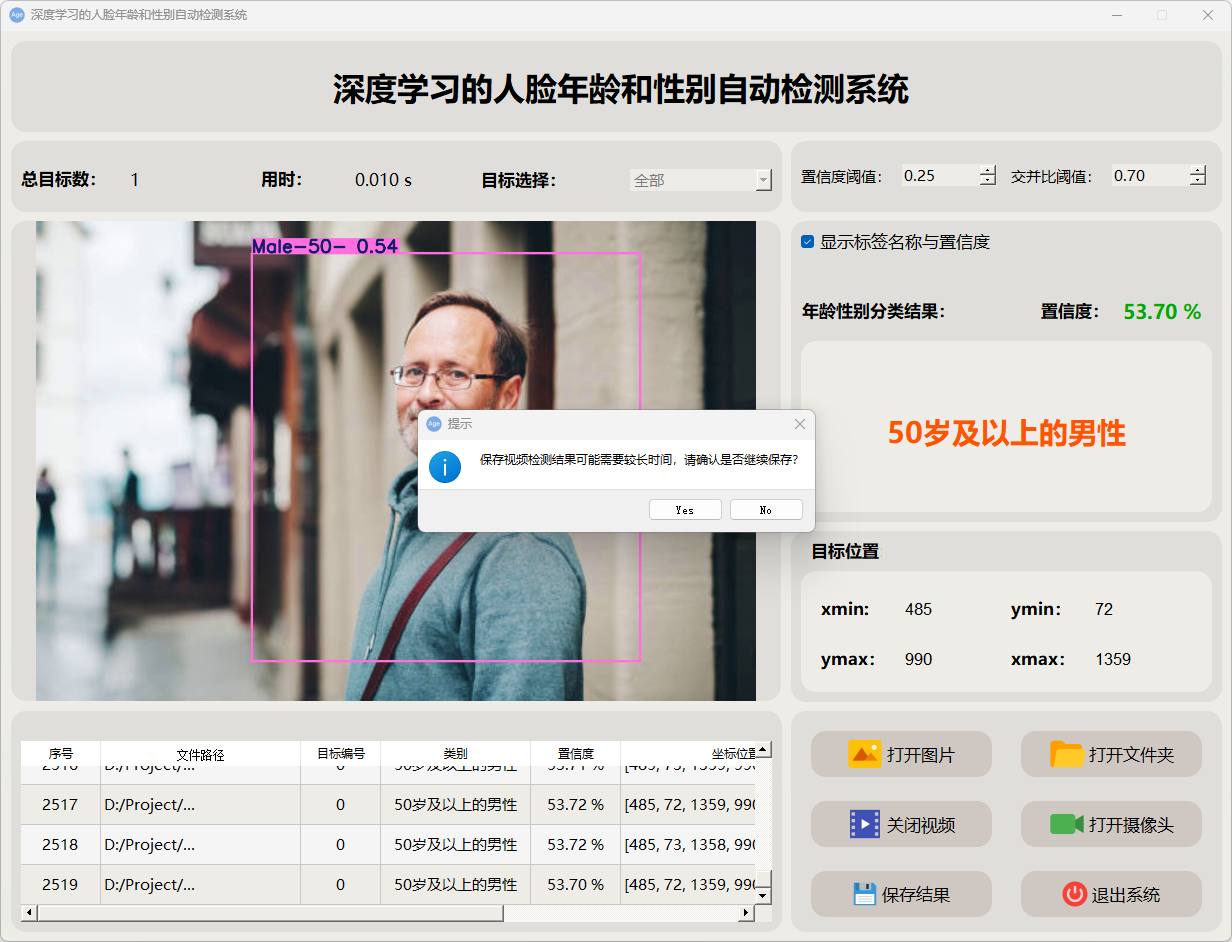
Task: Click into the 置信度阈值 input field
Action: click(938, 176)
